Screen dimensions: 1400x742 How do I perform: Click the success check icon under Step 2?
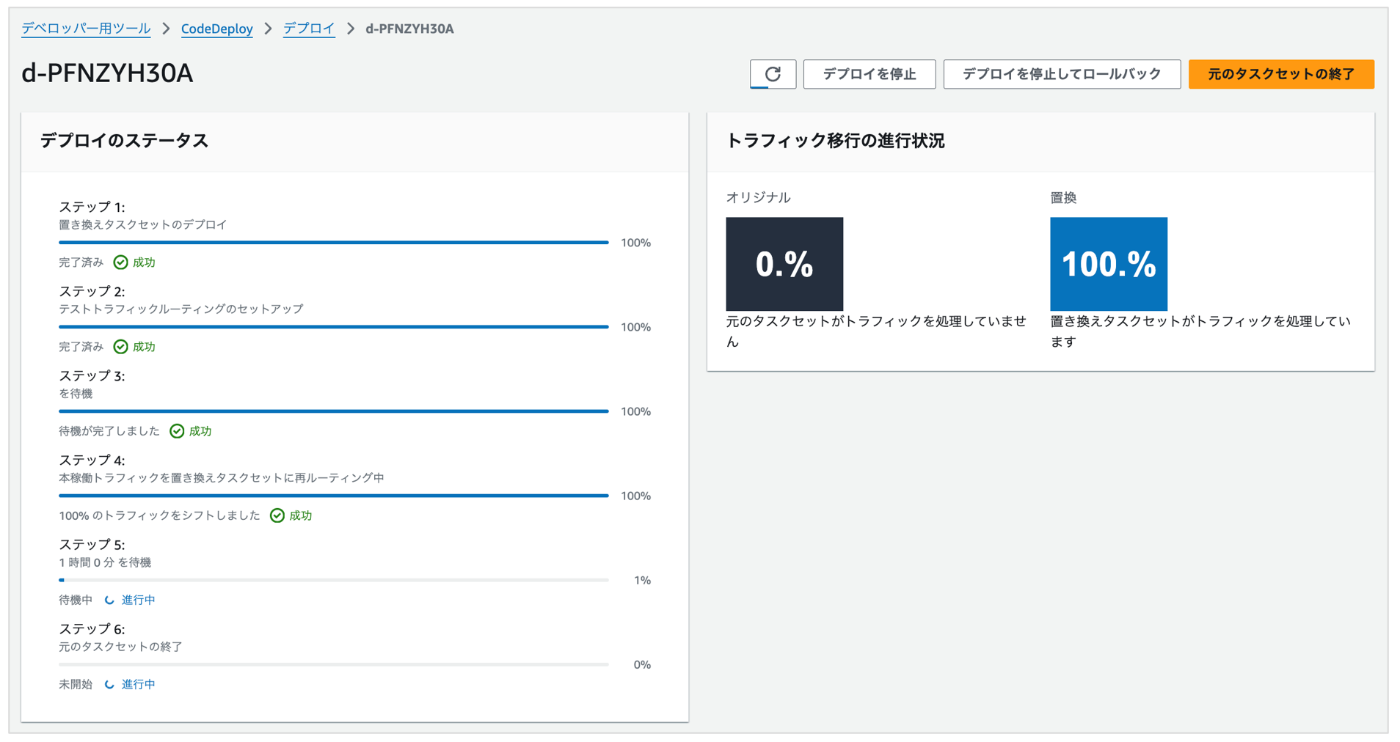(121, 347)
